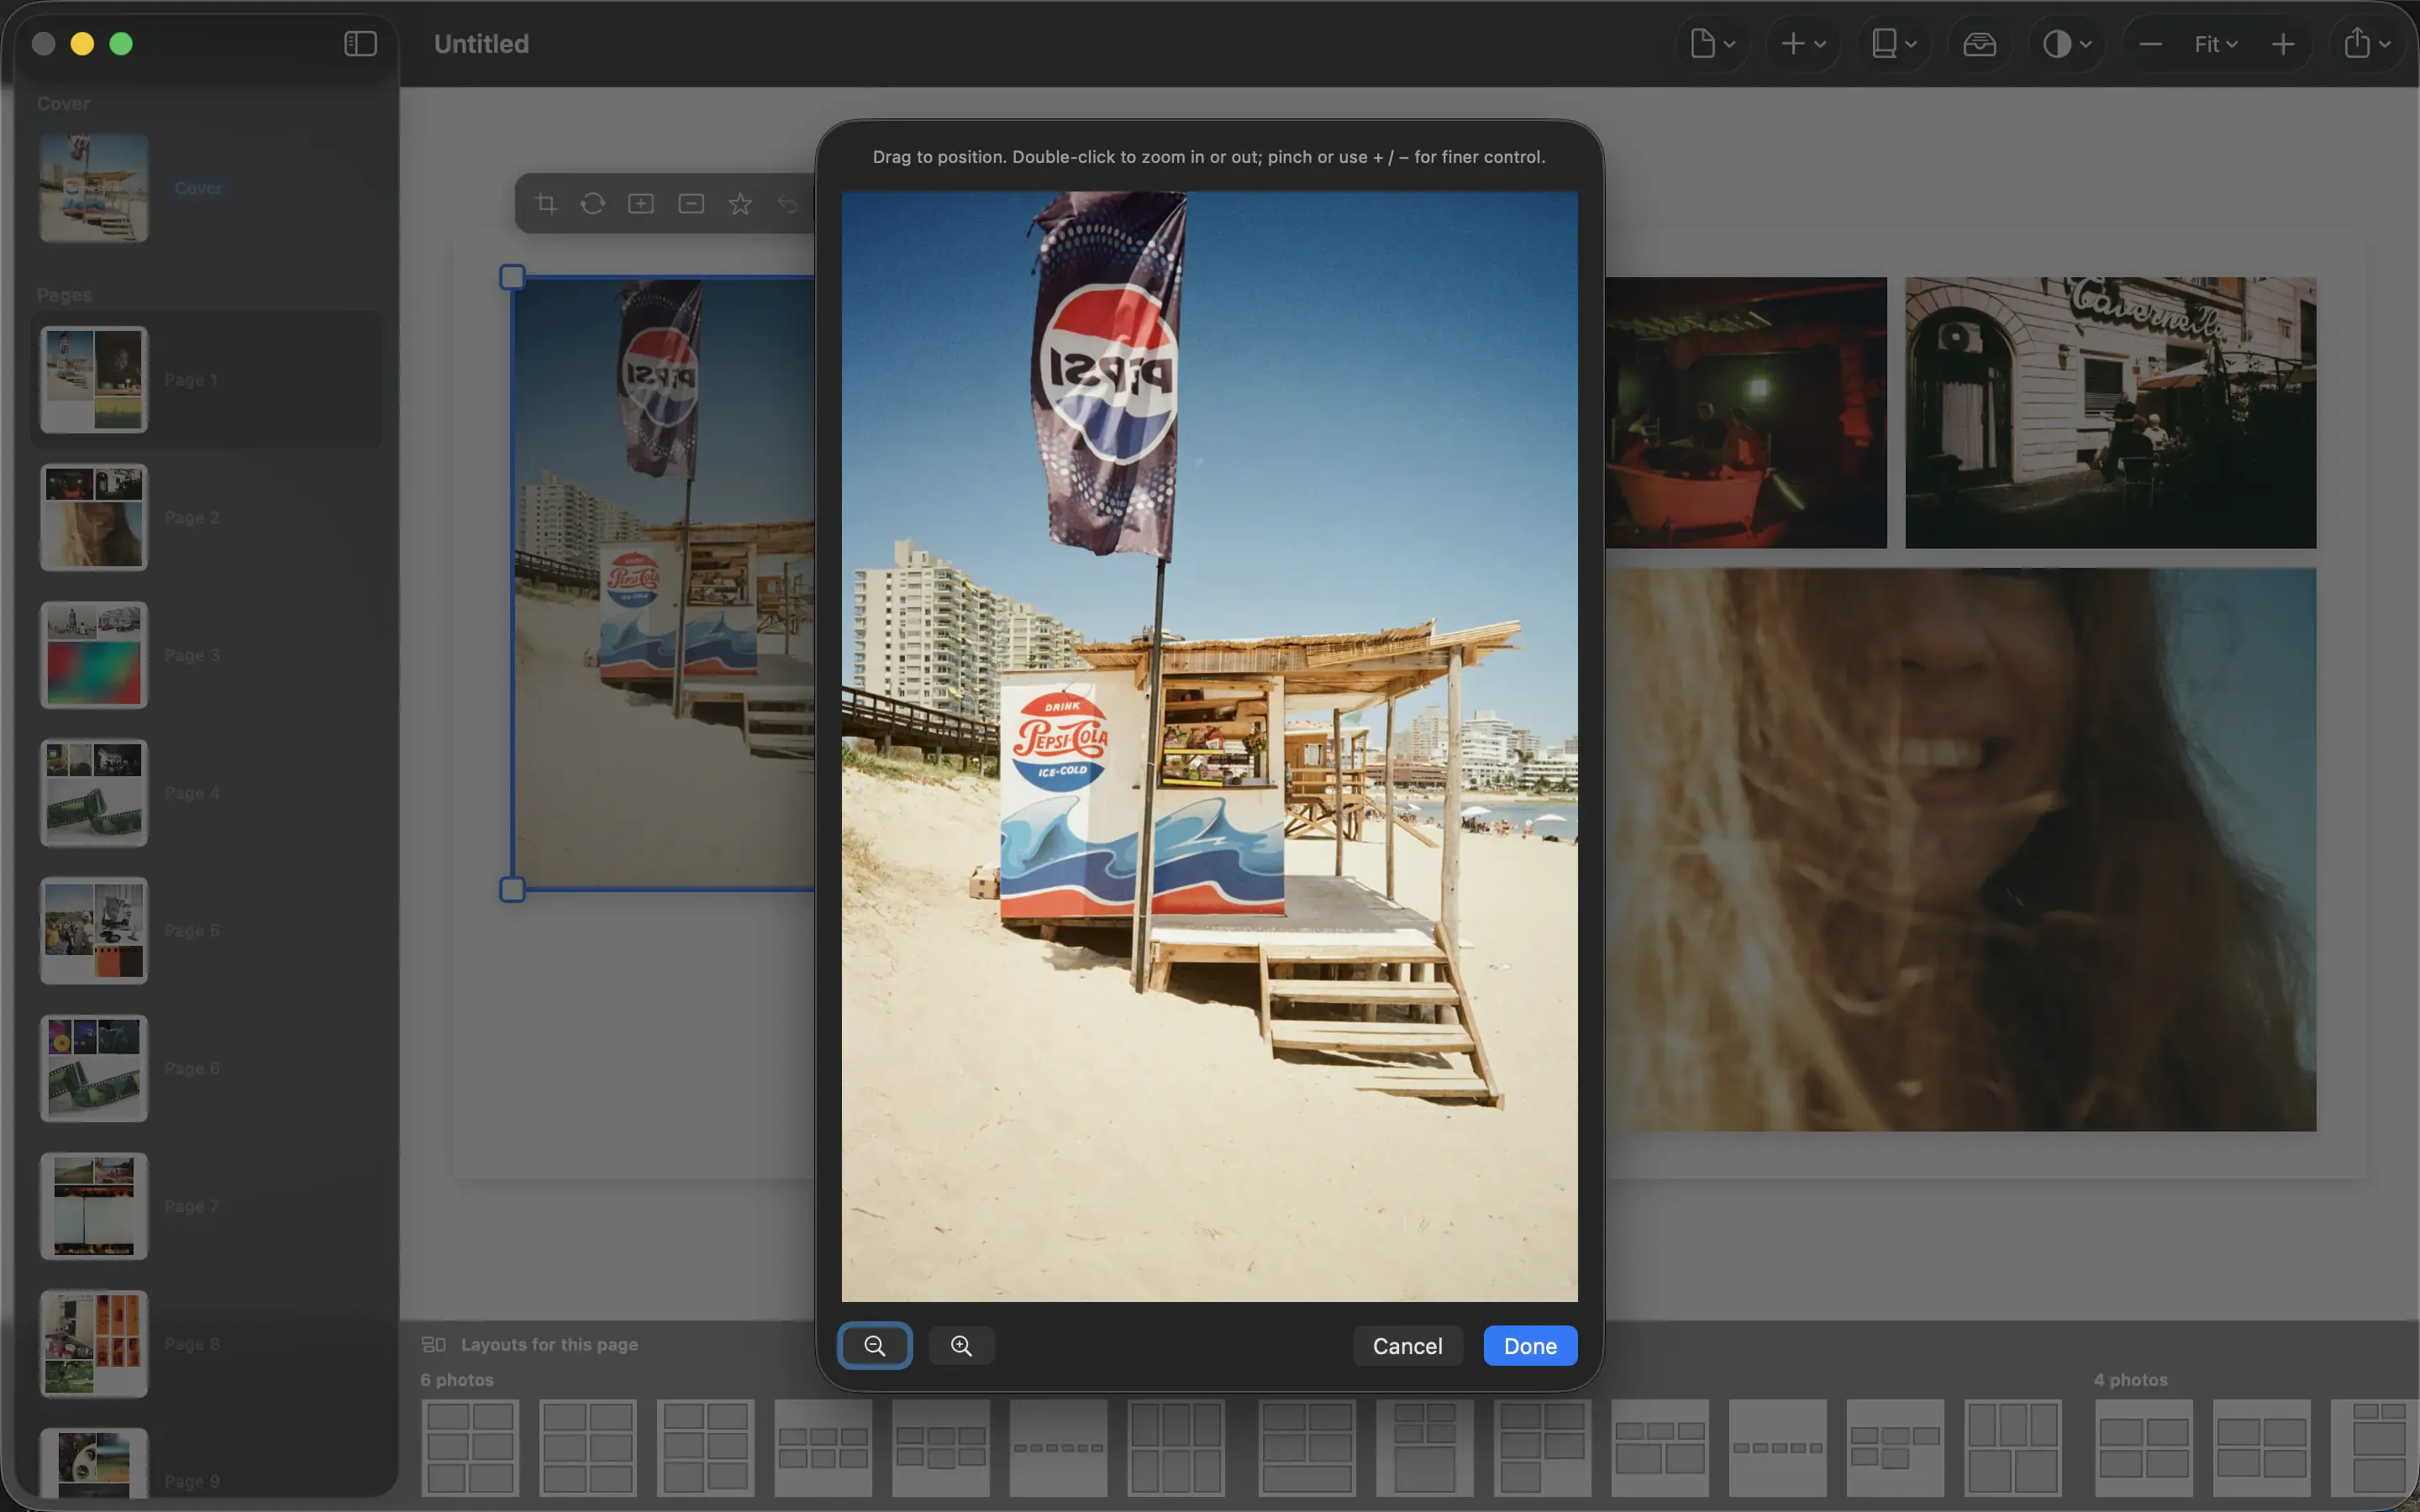Click the '4 photos' layout section label
Screen dimensions: 2420x1512
coord(2131,1380)
